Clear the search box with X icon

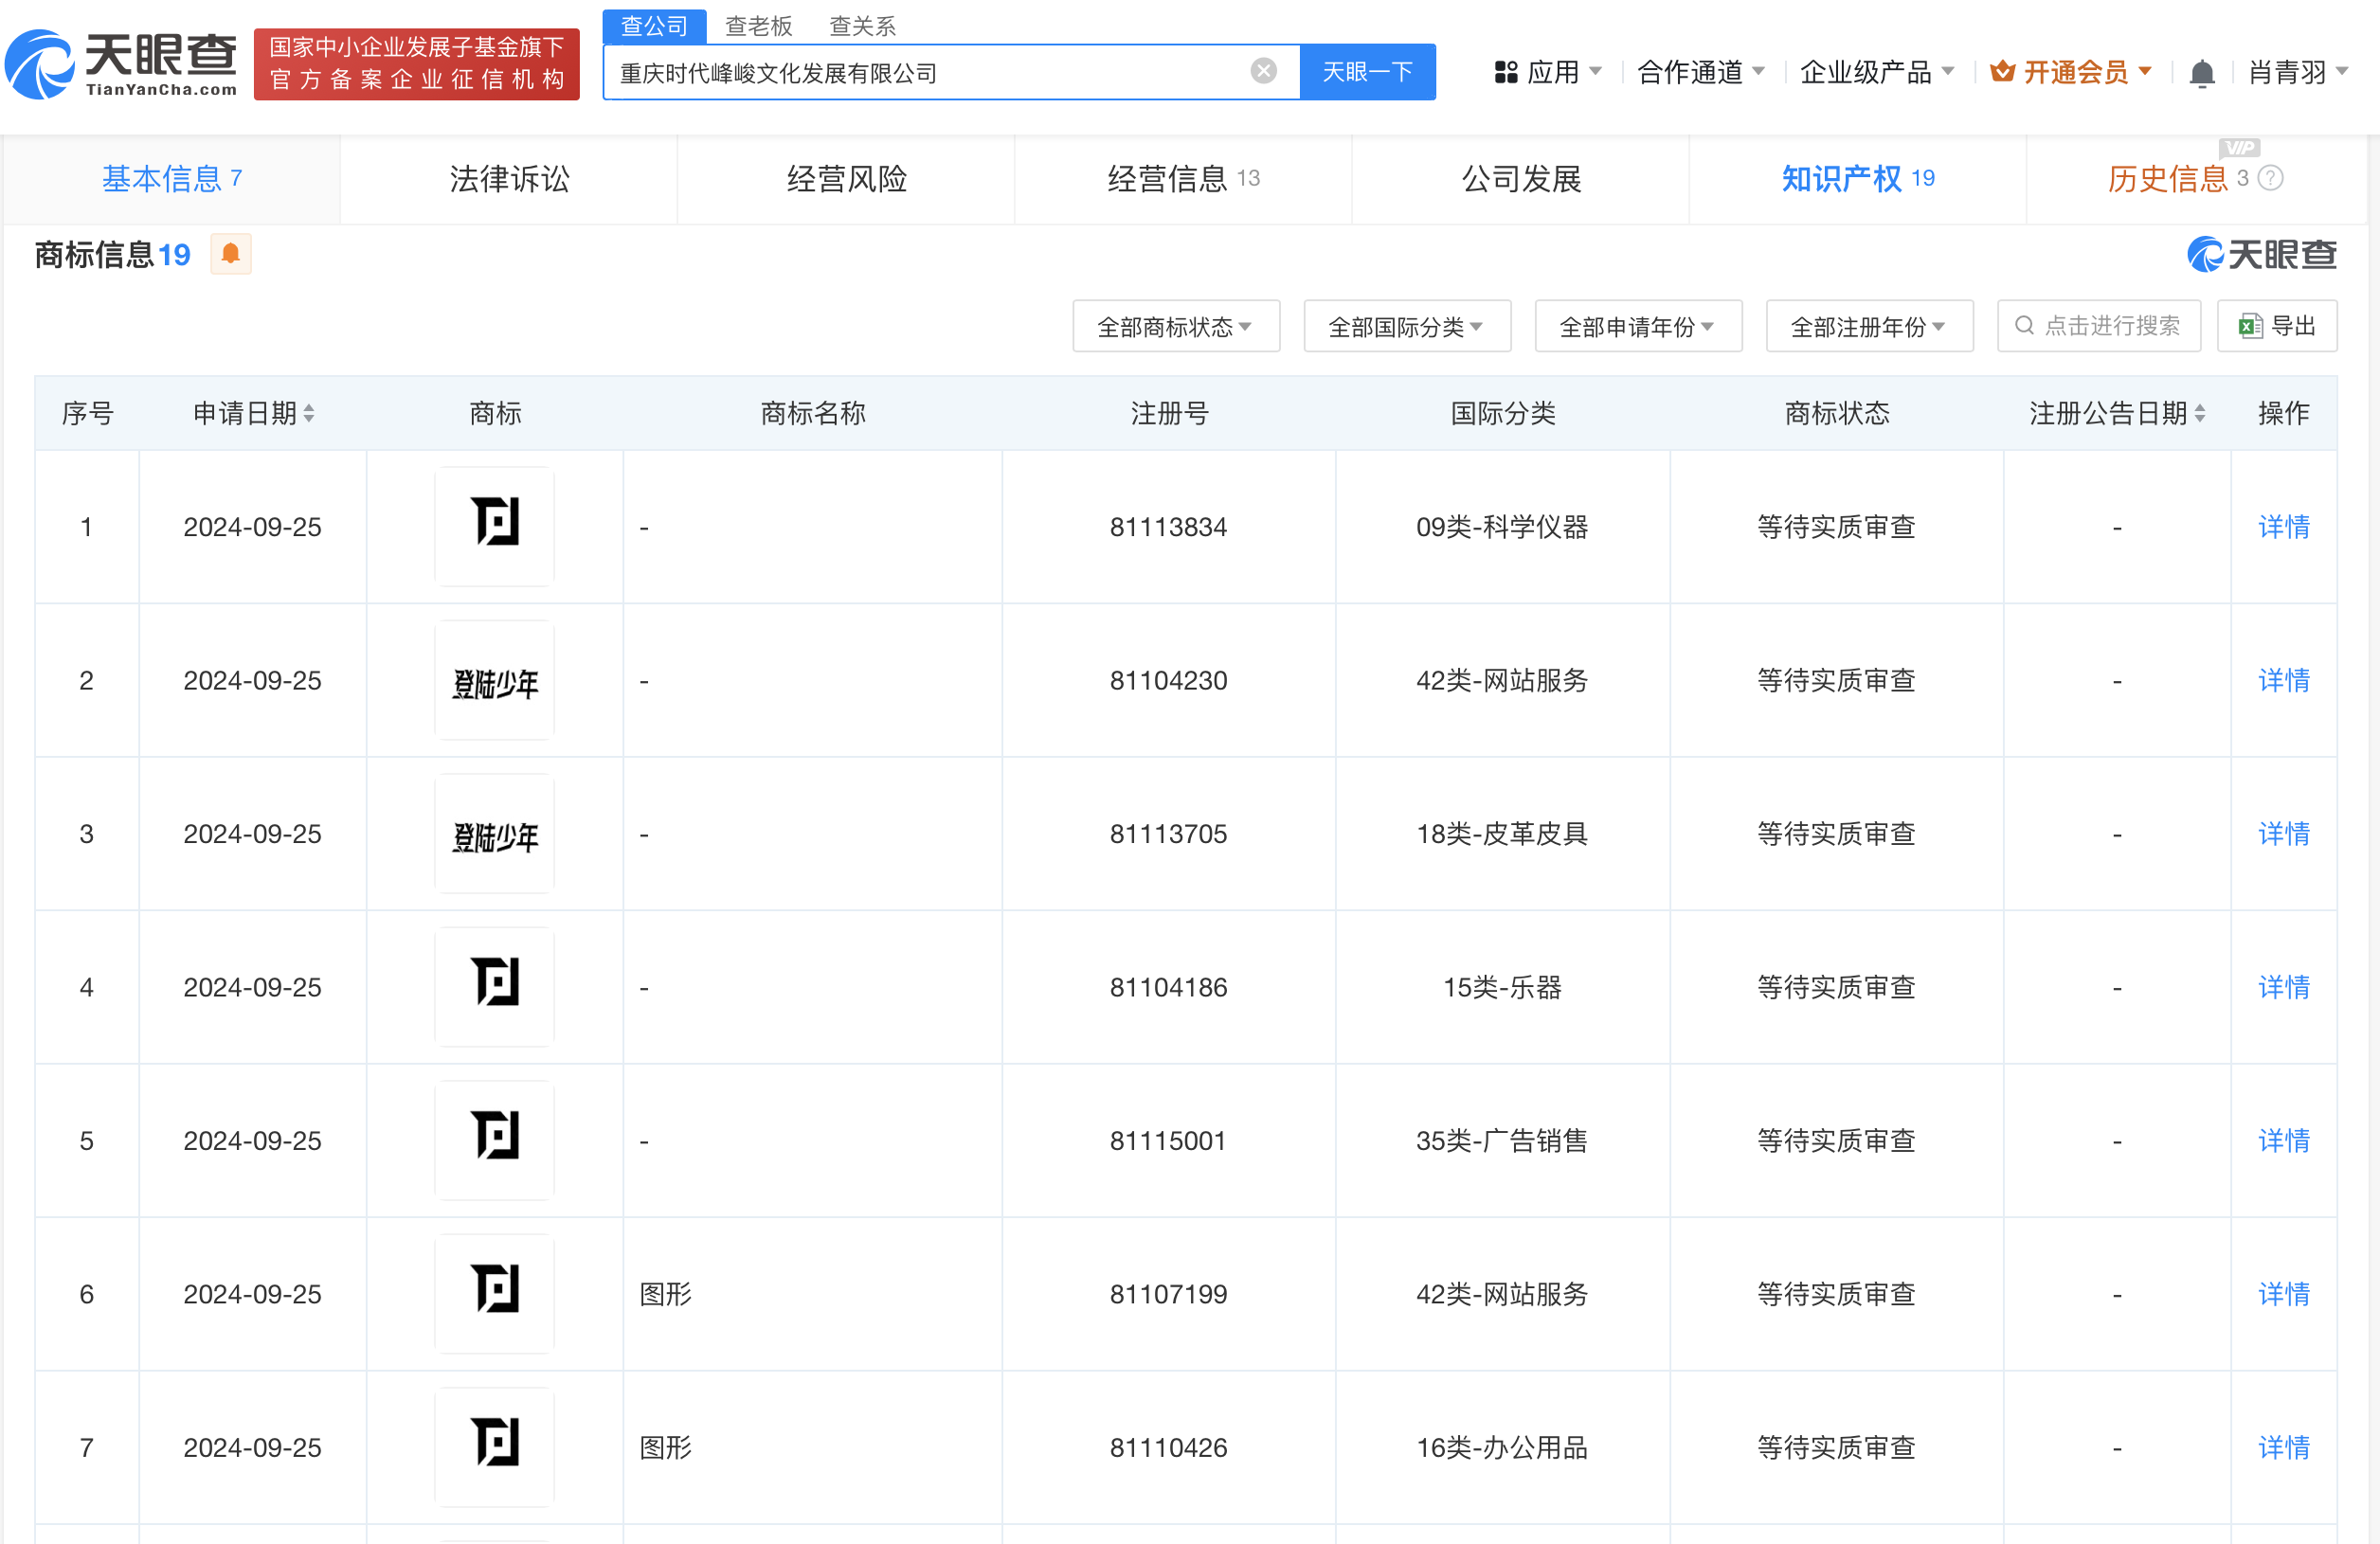[1264, 71]
